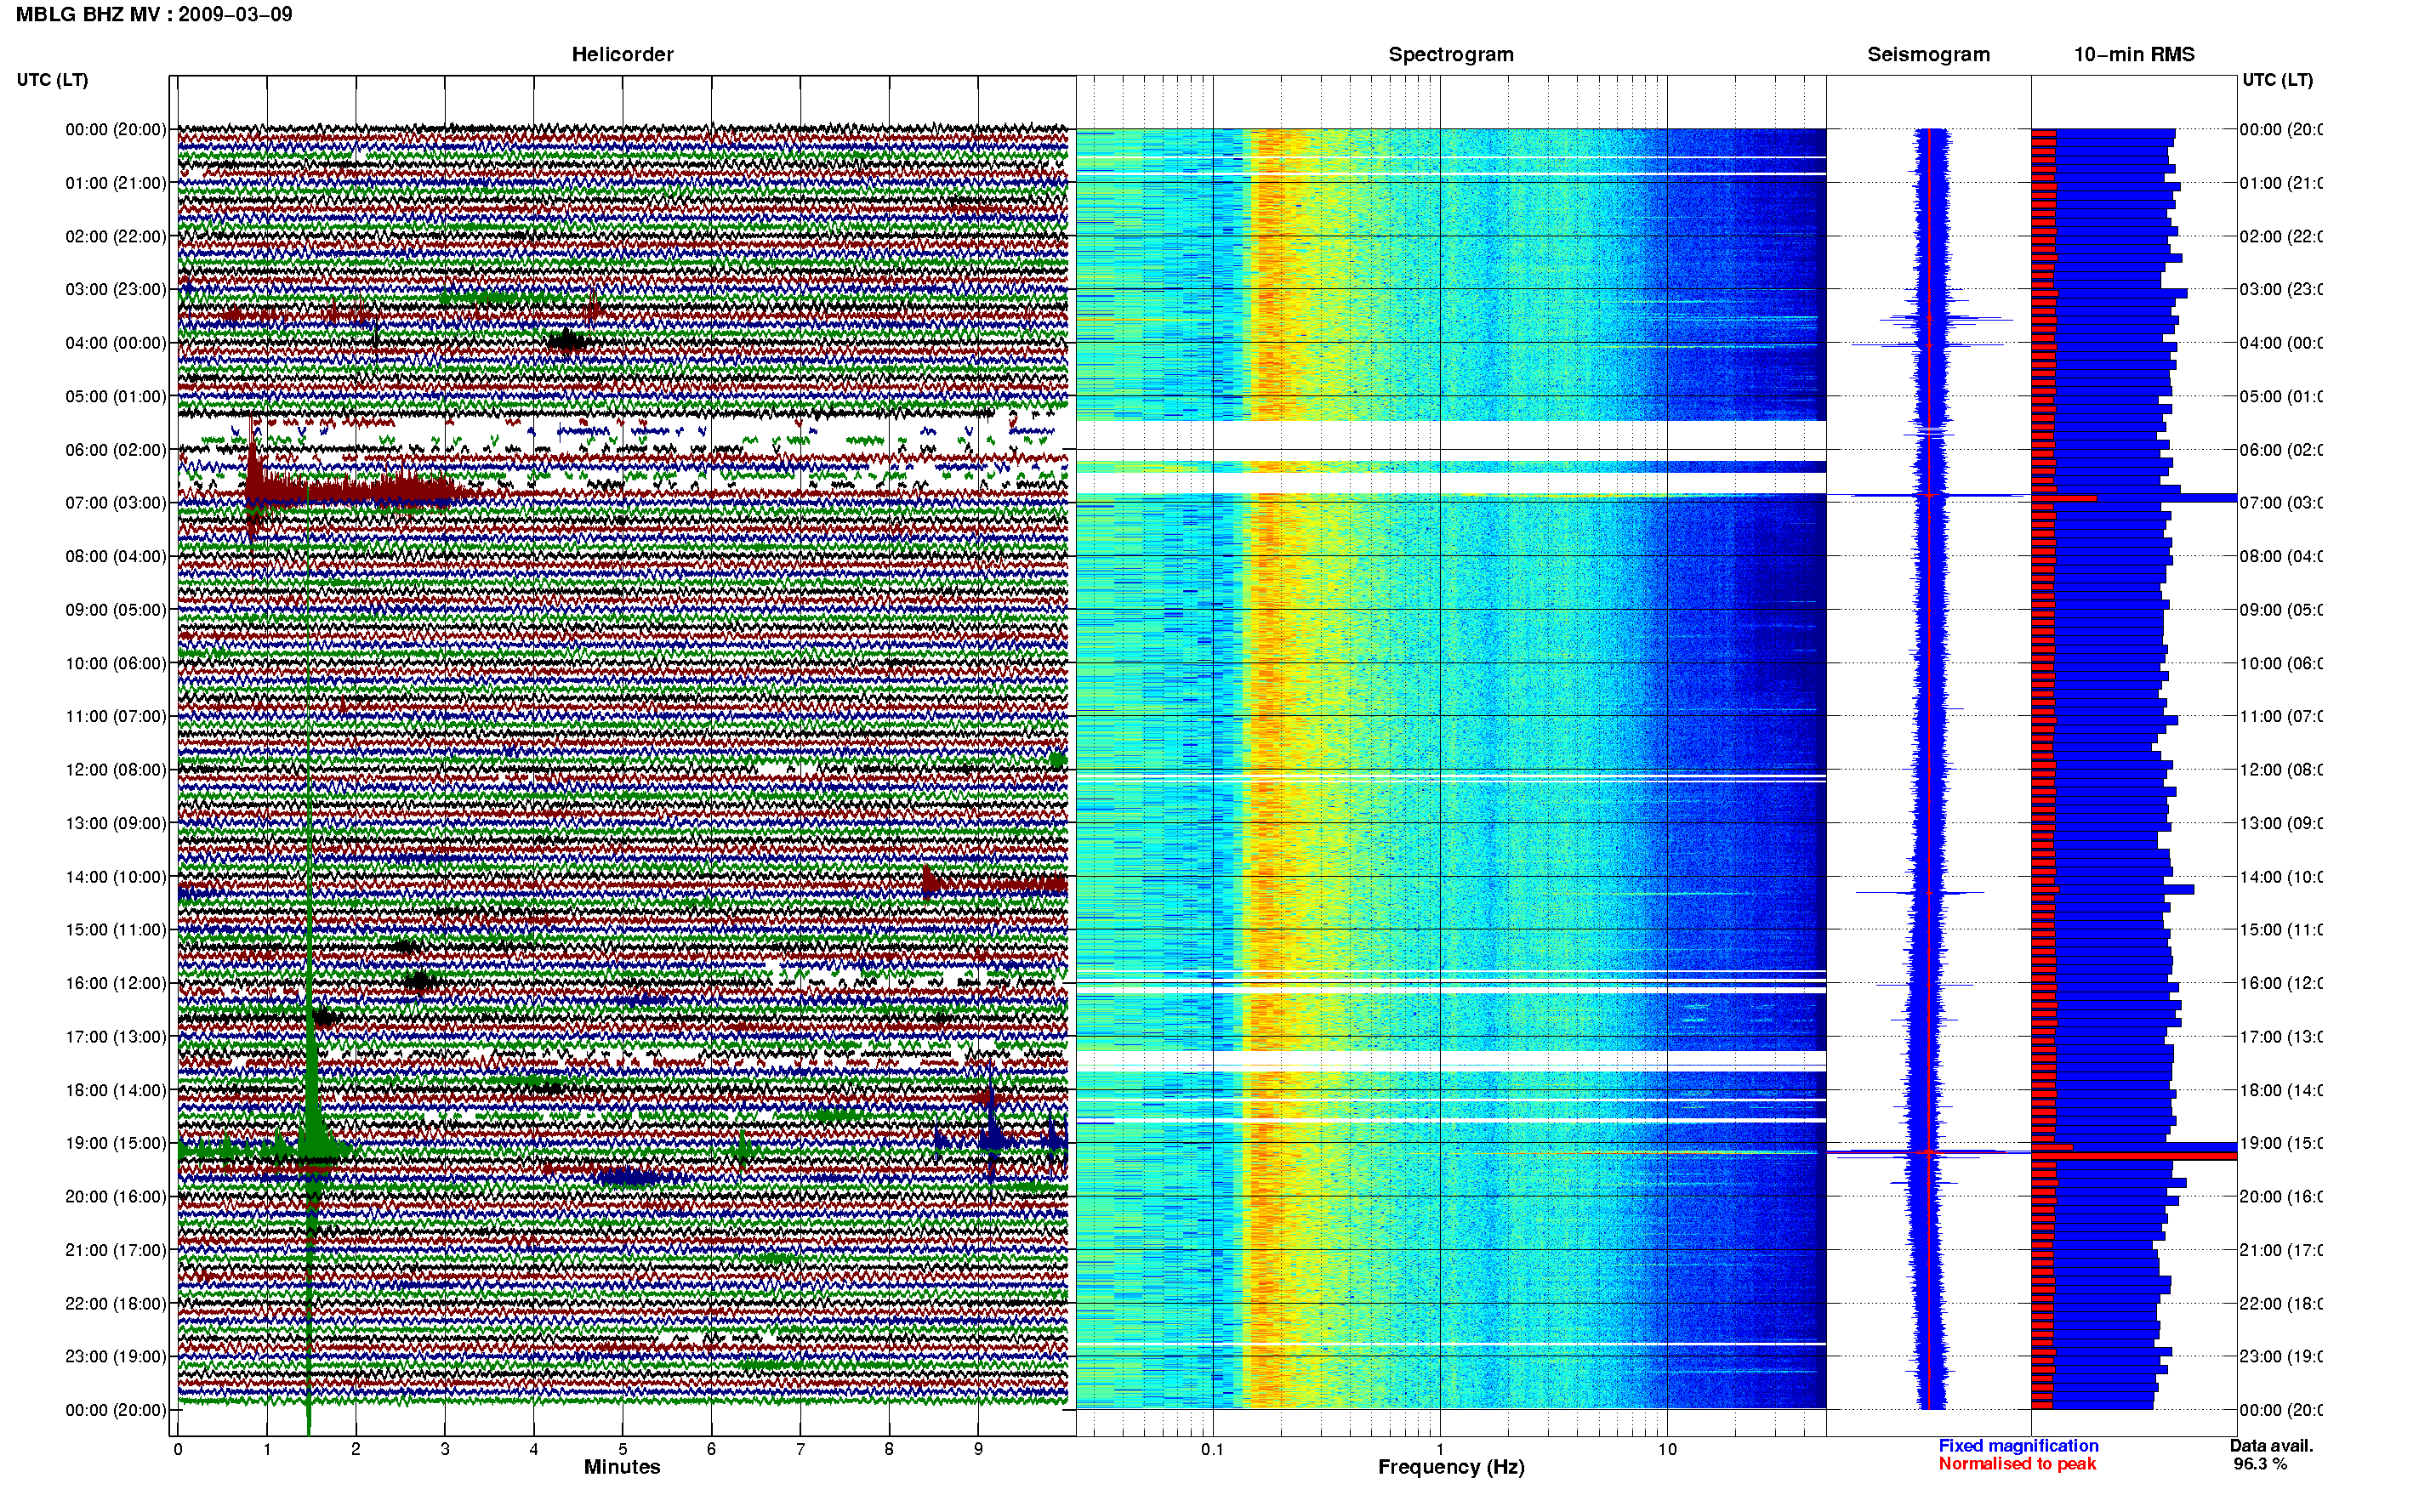Click the right-side 07:00 time label

pyautogui.click(x=2280, y=503)
